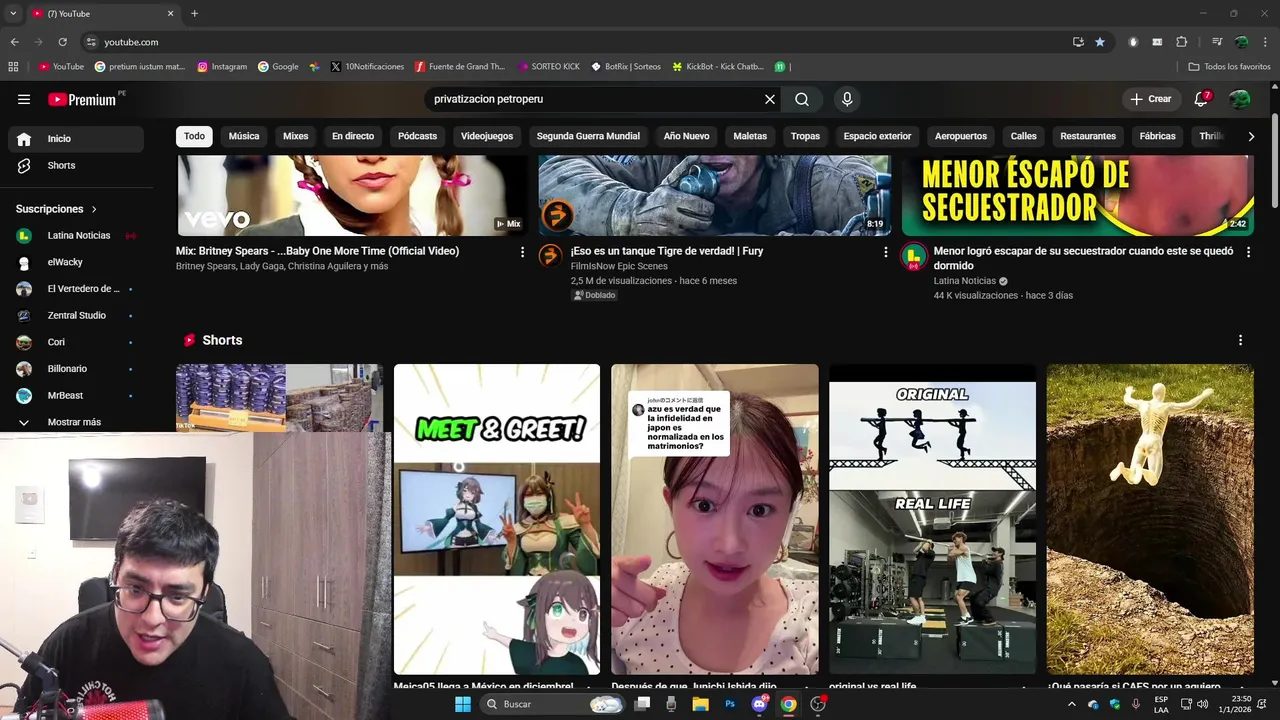The height and width of the screenshot is (720, 1280).
Task: Go back in browser history
Action: [x=14, y=42]
